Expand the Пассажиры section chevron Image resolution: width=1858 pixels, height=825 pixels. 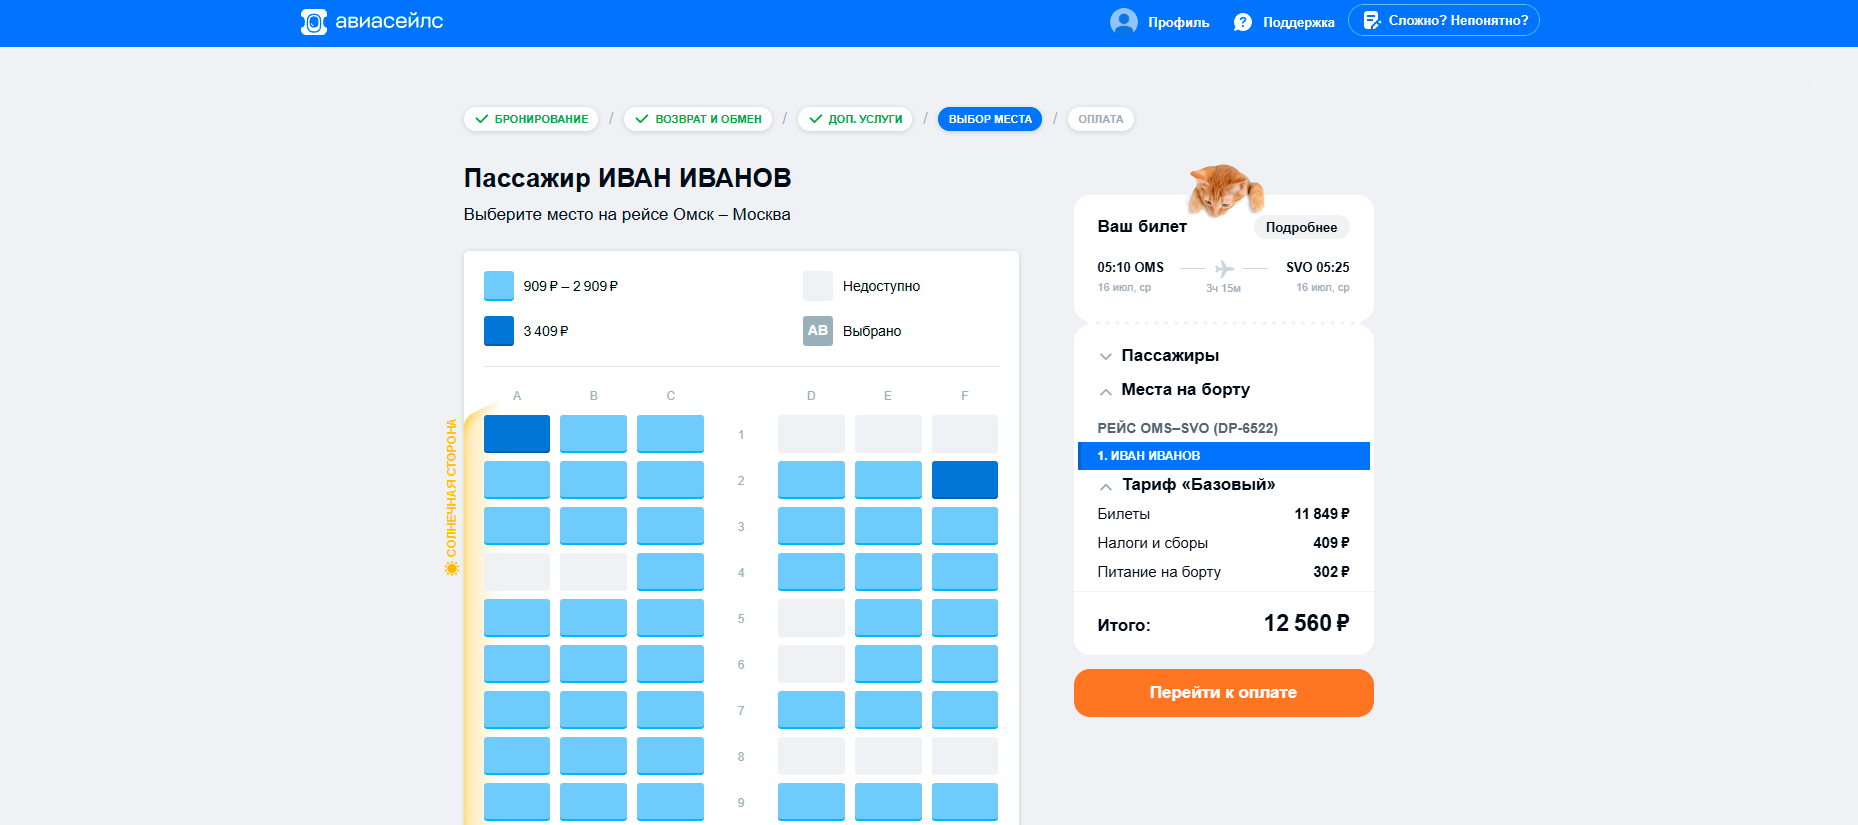click(x=1105, y=356)
